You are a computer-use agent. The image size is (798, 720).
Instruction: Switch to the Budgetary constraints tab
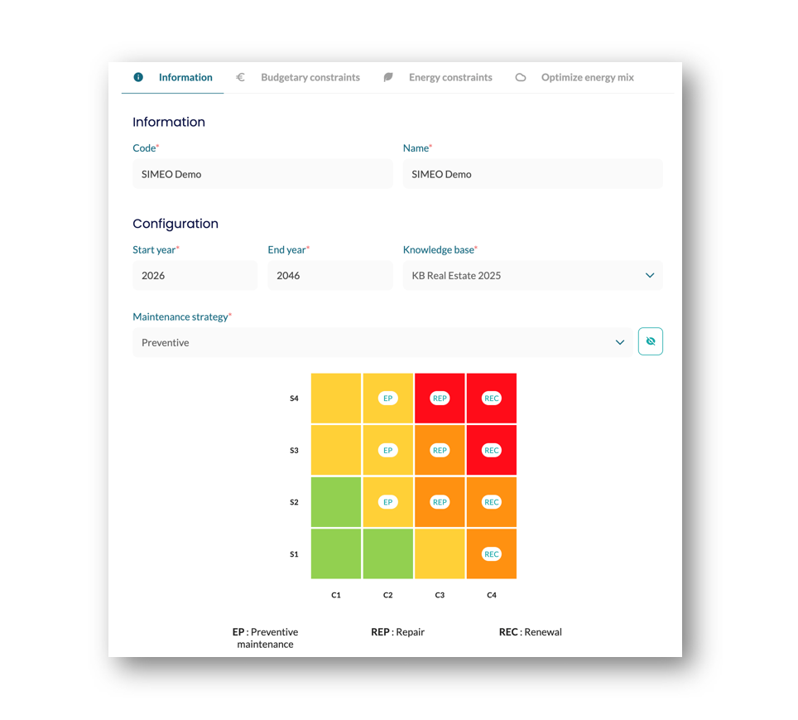(310, 77)
